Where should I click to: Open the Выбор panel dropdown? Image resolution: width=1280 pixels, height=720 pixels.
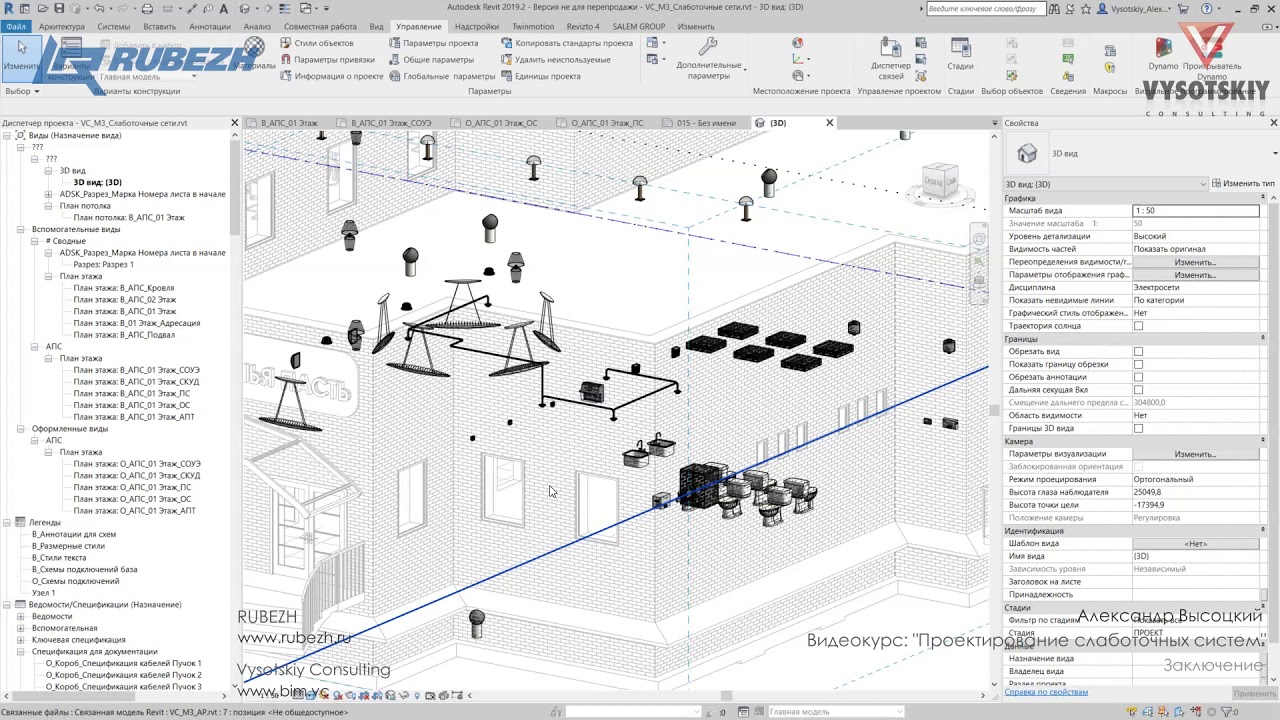click(x=22, y=91)
